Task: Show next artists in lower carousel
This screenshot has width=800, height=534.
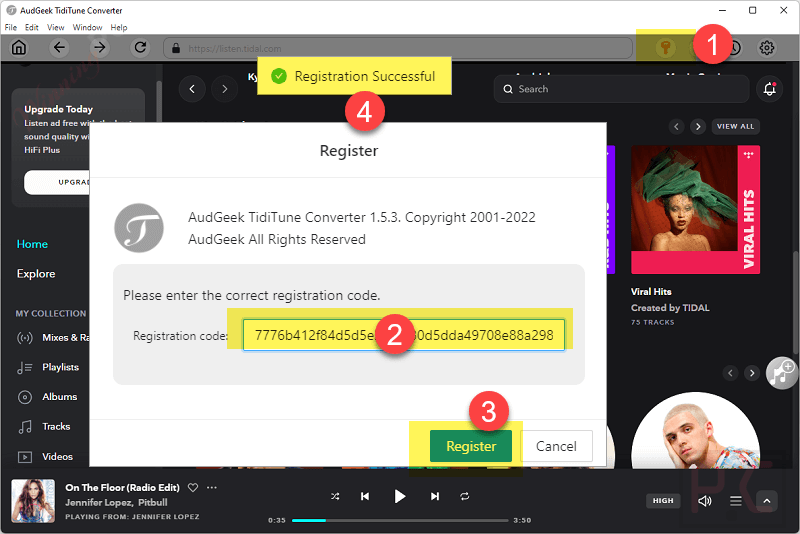Action: tap(752, 373)
